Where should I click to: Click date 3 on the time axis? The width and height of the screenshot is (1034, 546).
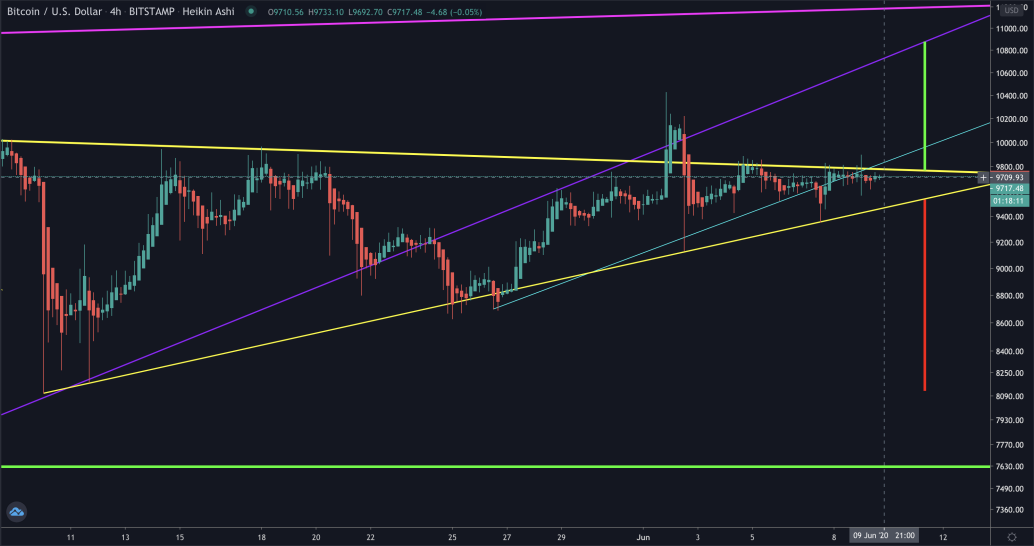698,537
